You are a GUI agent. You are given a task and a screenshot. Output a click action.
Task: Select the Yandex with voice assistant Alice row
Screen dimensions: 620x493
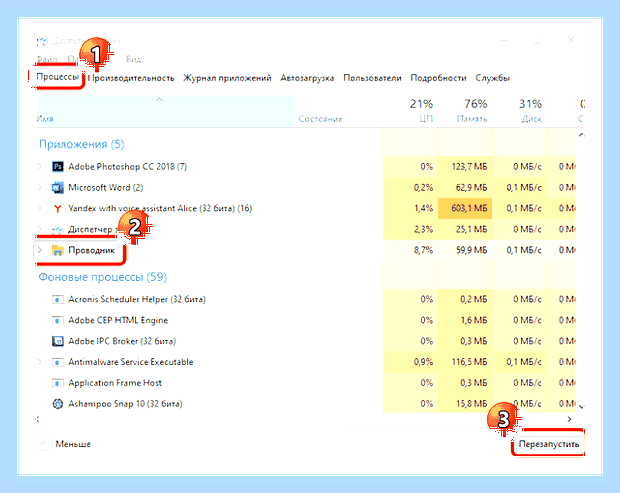coord(160,208)
